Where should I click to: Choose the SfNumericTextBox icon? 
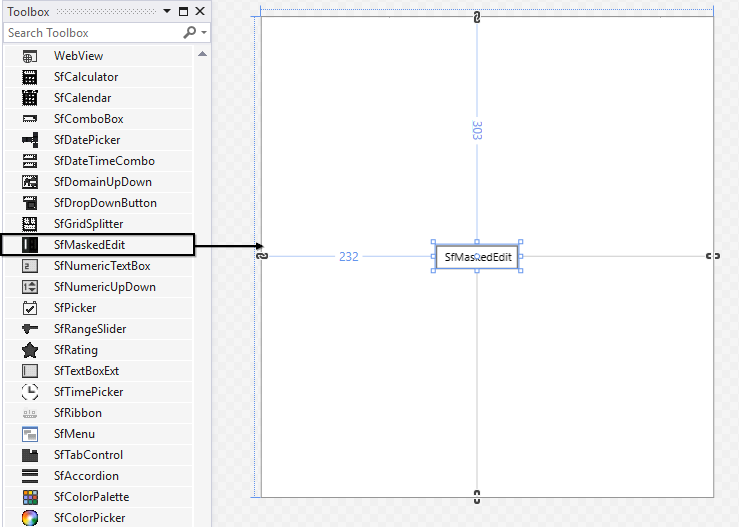pos(30,266)
